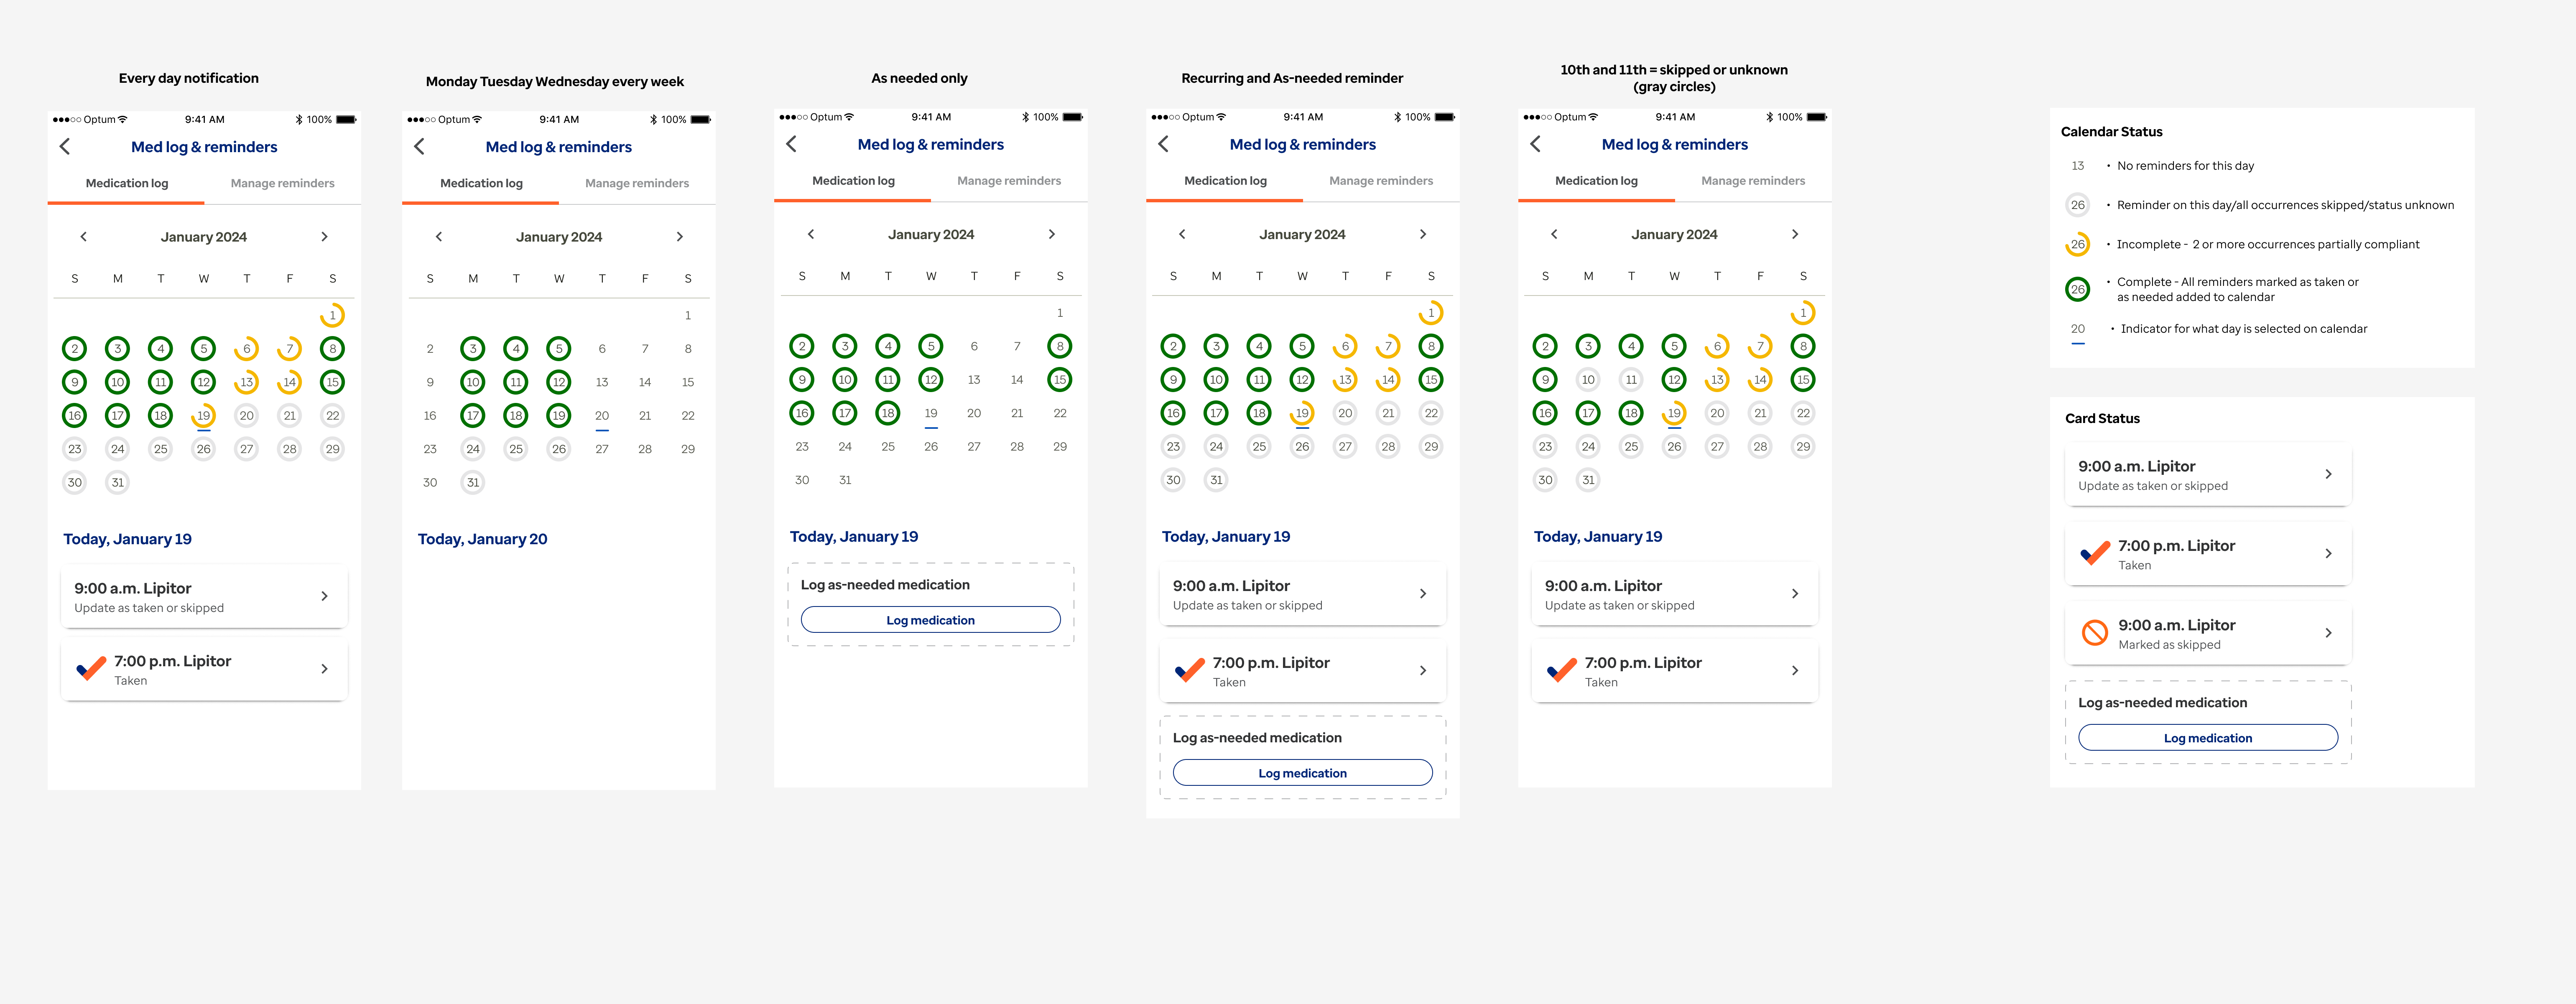The height and width of the screenshot is (1004, 2576).
Task: Select day 20 in Monday Tuesday Wednesday calendar
Action: [x=602, y=416]
